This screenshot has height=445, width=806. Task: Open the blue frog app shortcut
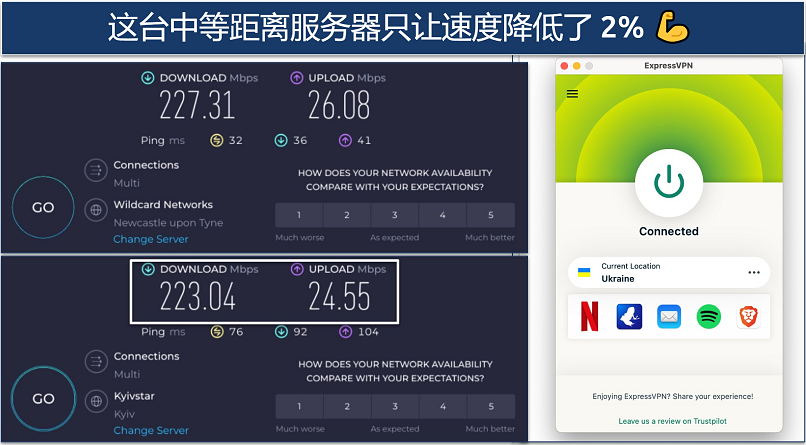pos(629,317)
